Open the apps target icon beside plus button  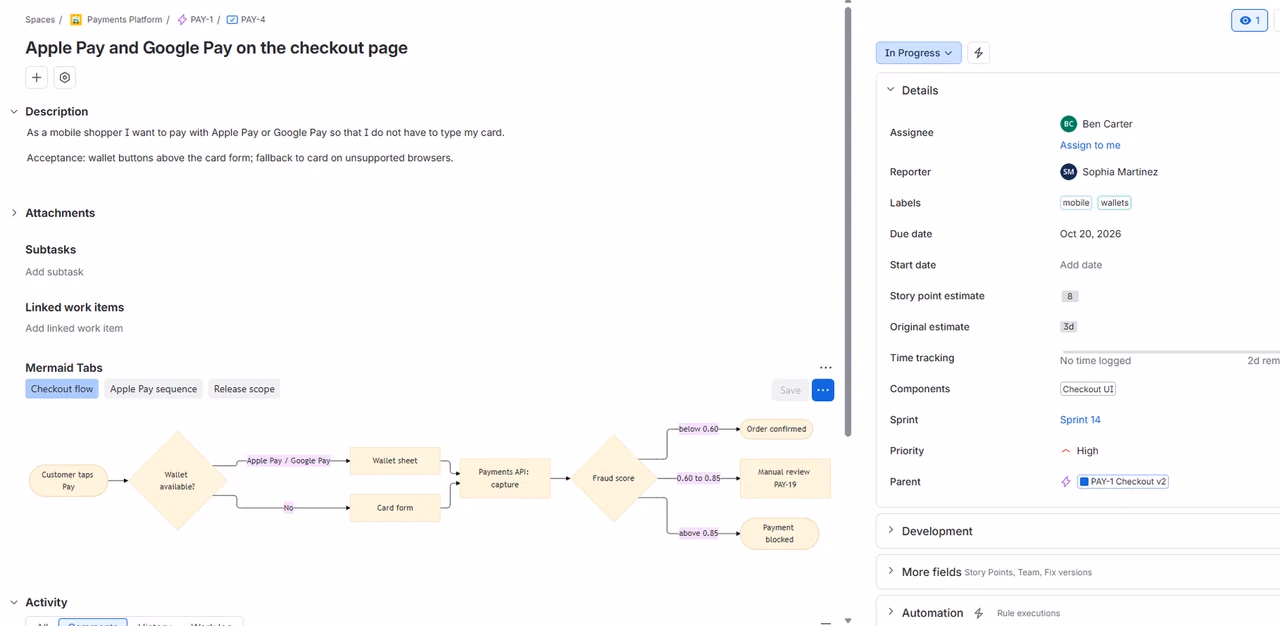click(65, 77)
